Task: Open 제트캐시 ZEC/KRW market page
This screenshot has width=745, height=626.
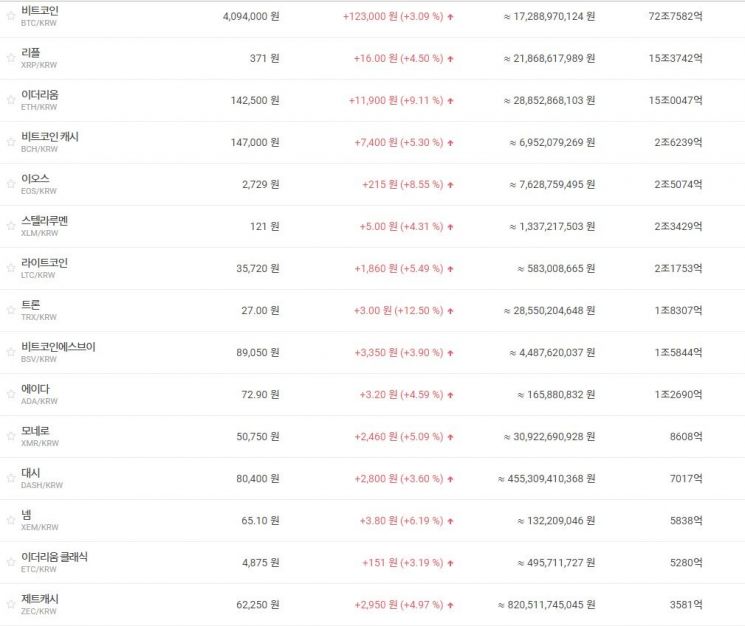Action: 40,604
